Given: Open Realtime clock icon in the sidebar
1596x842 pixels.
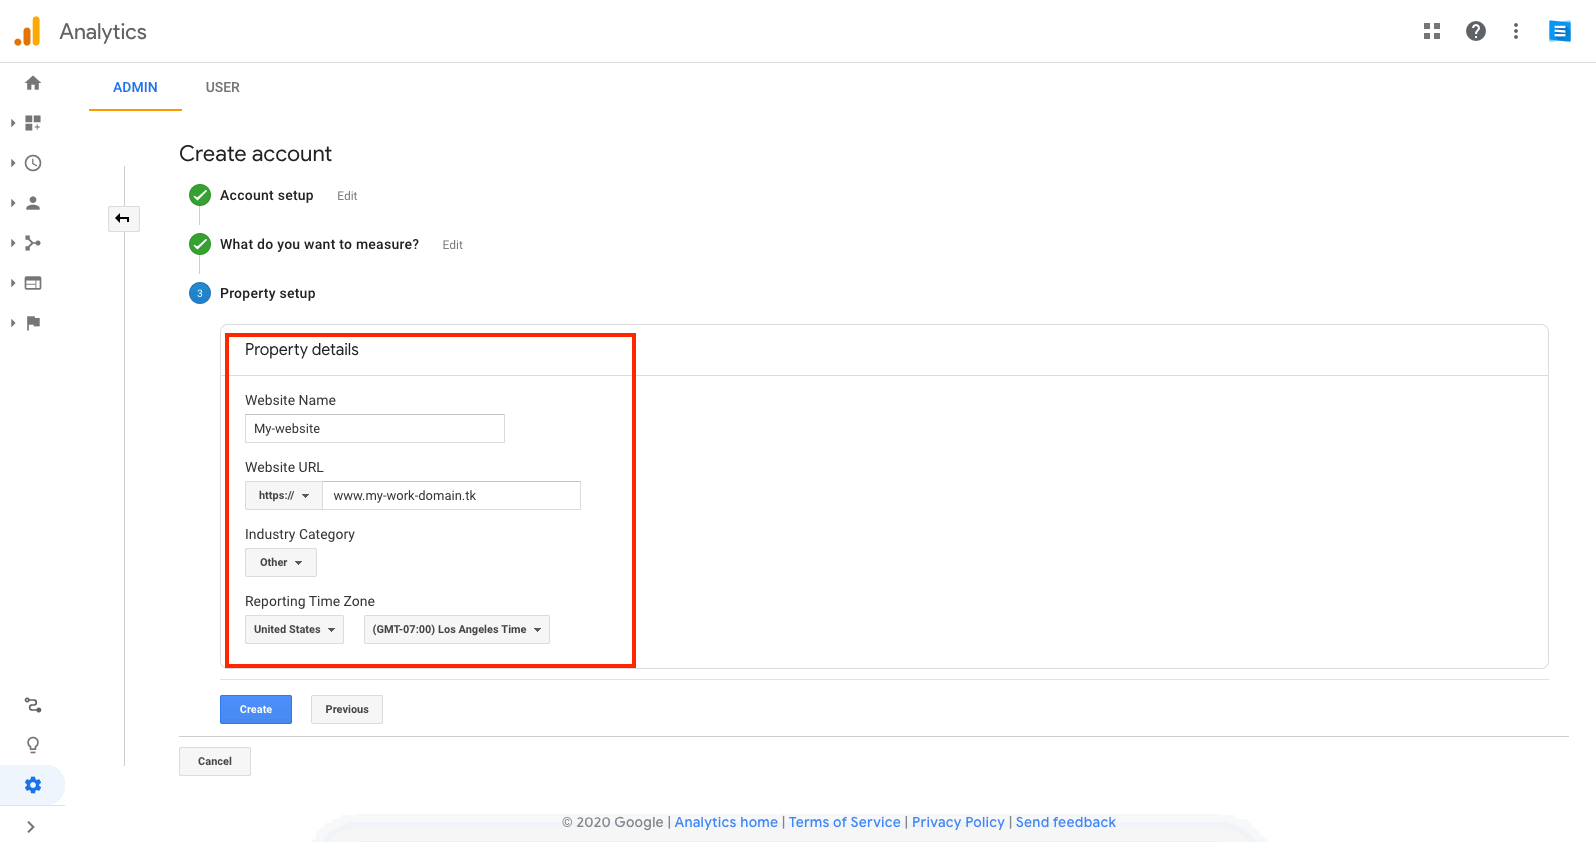Looking at the screenshot, I should (x=33, y=163).
